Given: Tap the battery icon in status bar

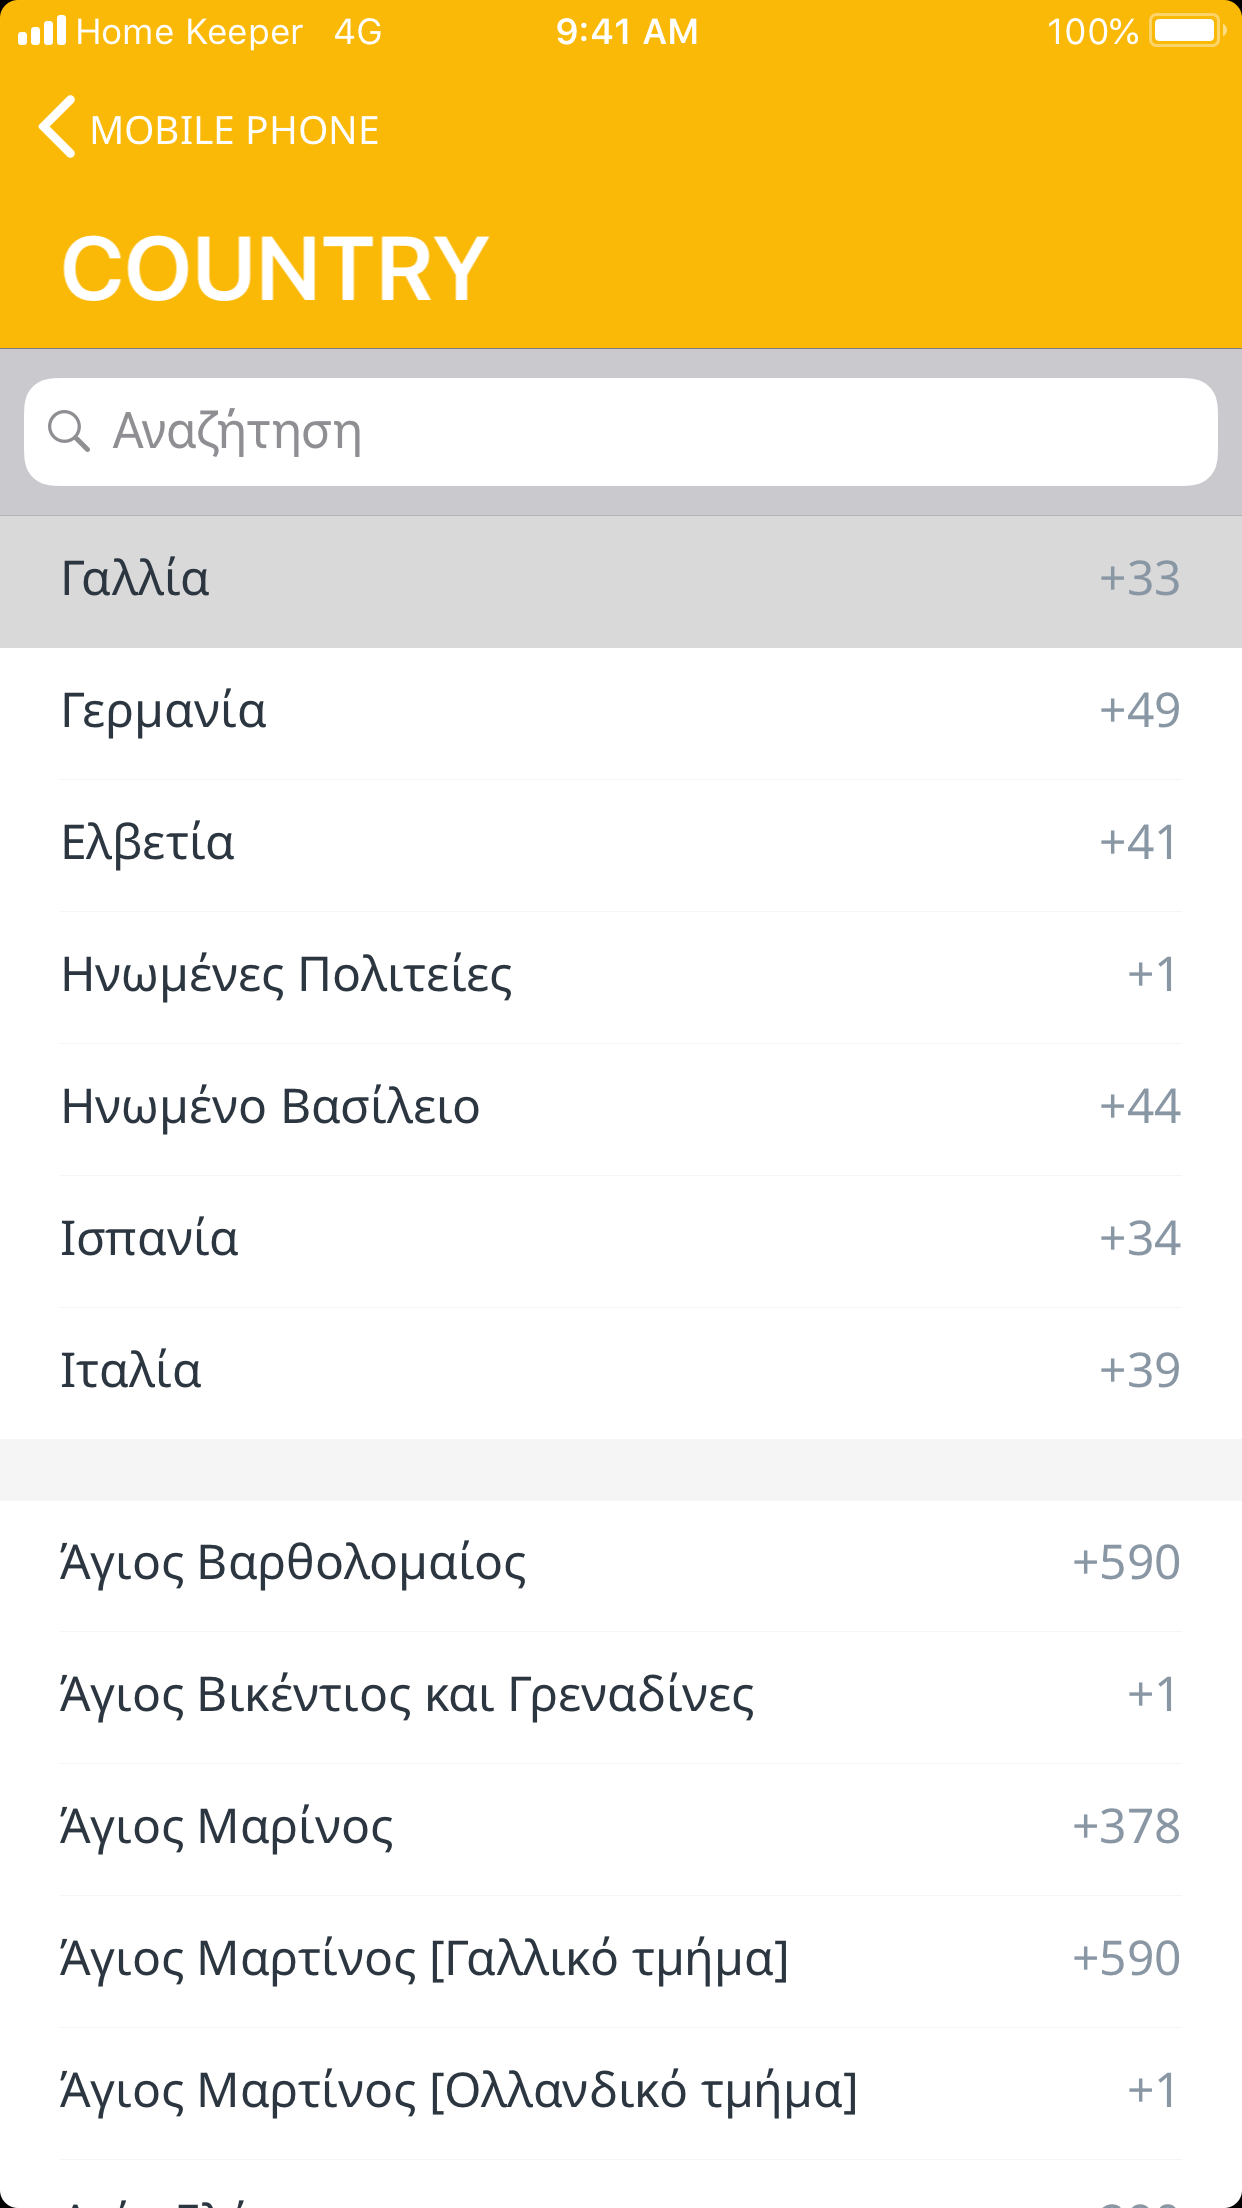Looking at the screenshot, I should [1187, 31].
